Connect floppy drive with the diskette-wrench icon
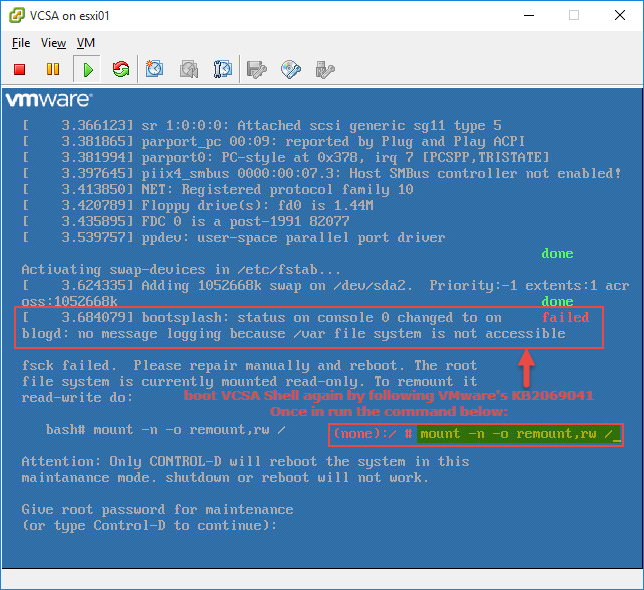This screenshot has width=644, height=590. [x=257, y=69]
